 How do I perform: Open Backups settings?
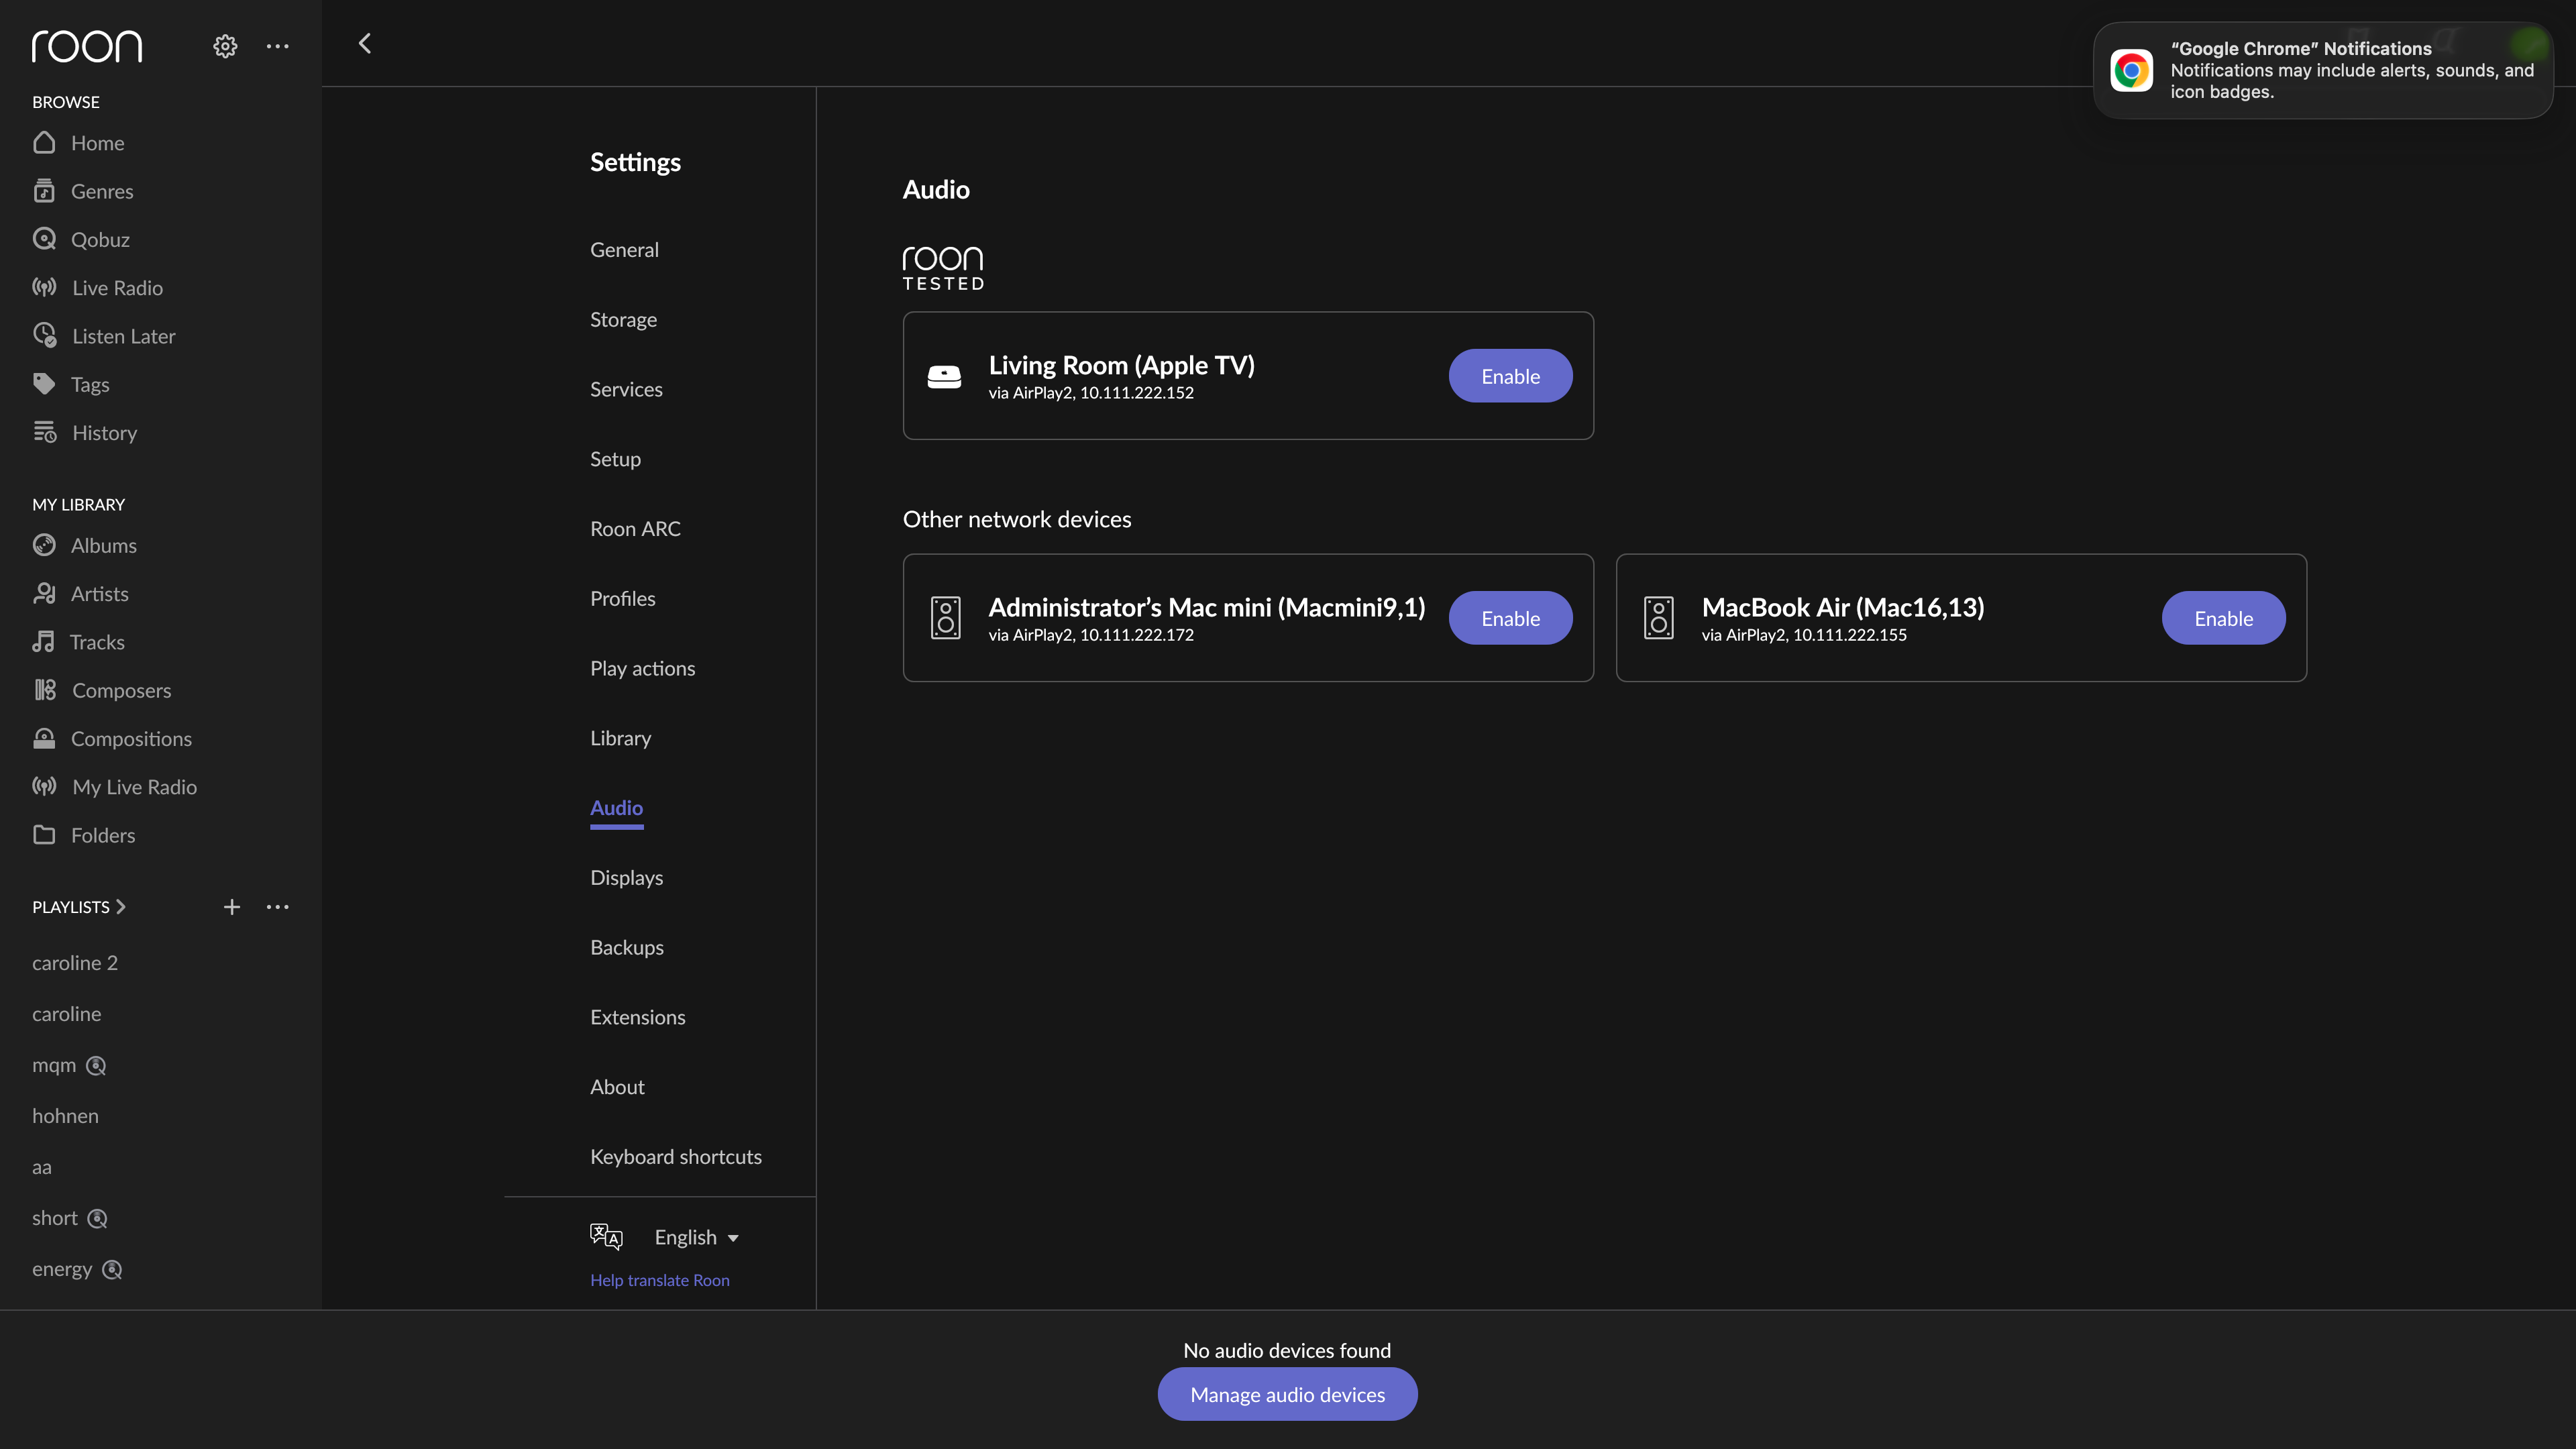(626, 947)
